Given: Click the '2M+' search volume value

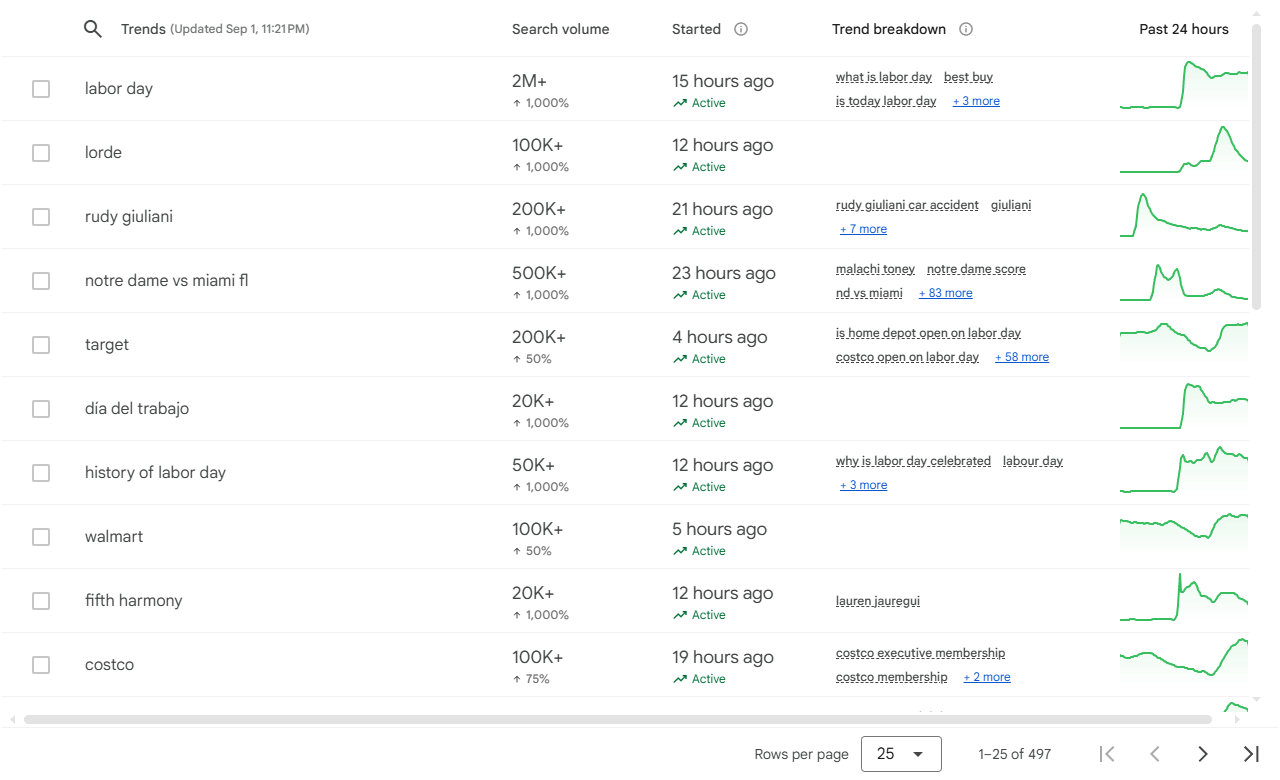Looking at the screenshot, I should click(530, 81).
